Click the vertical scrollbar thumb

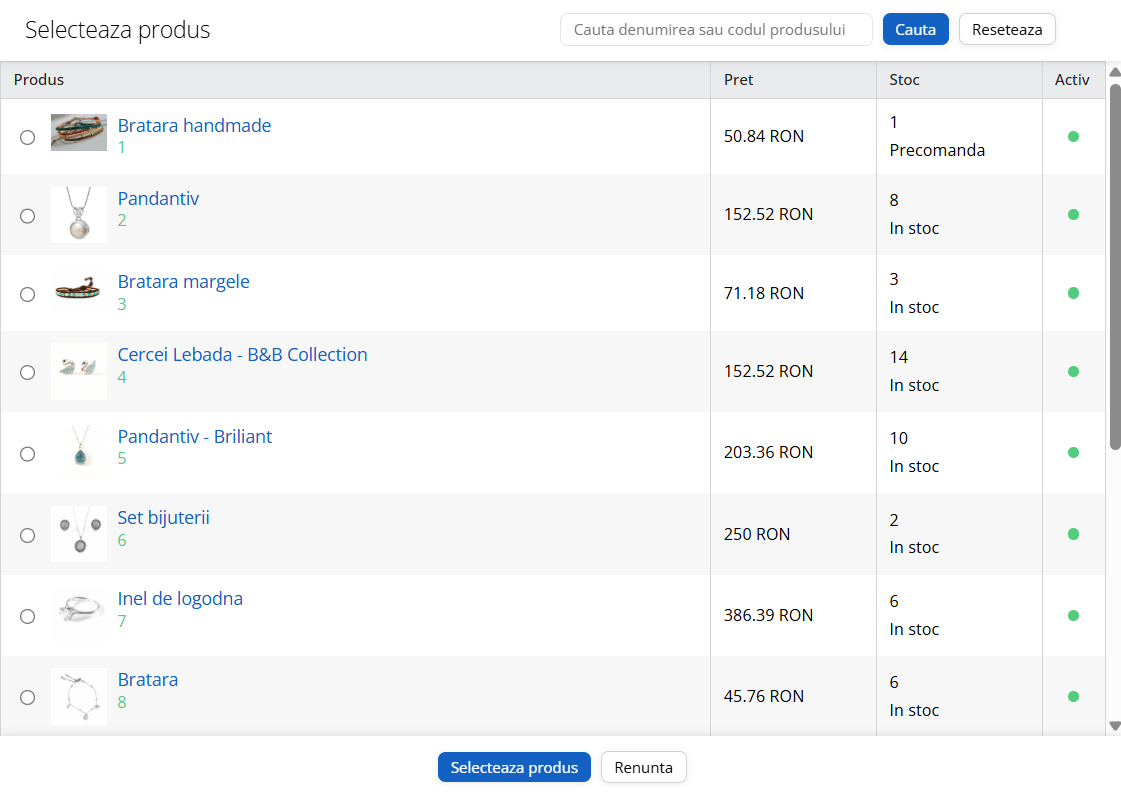click(1115, 267)
